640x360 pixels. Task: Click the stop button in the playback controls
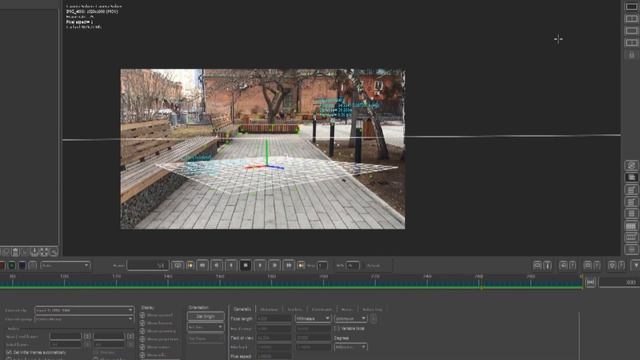(245, 265)
